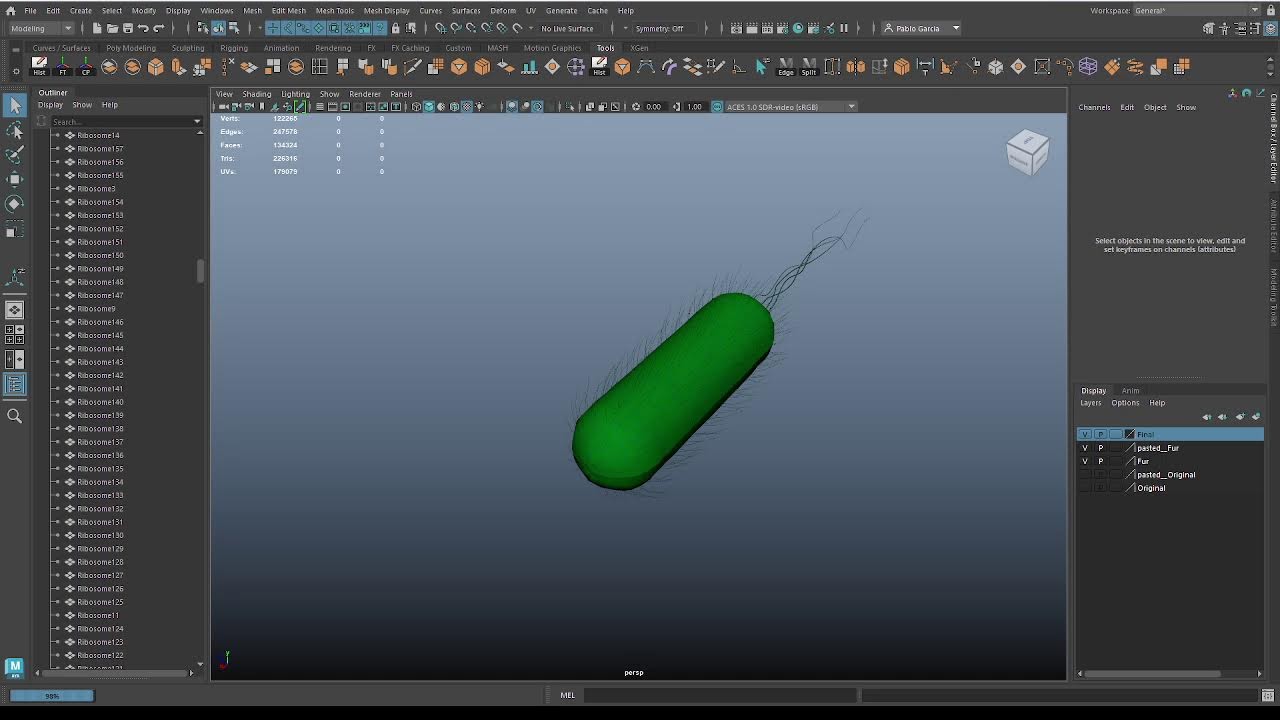Open the Mesh Tools menu
Viewport: 1280px width, 720px height.
335,10
